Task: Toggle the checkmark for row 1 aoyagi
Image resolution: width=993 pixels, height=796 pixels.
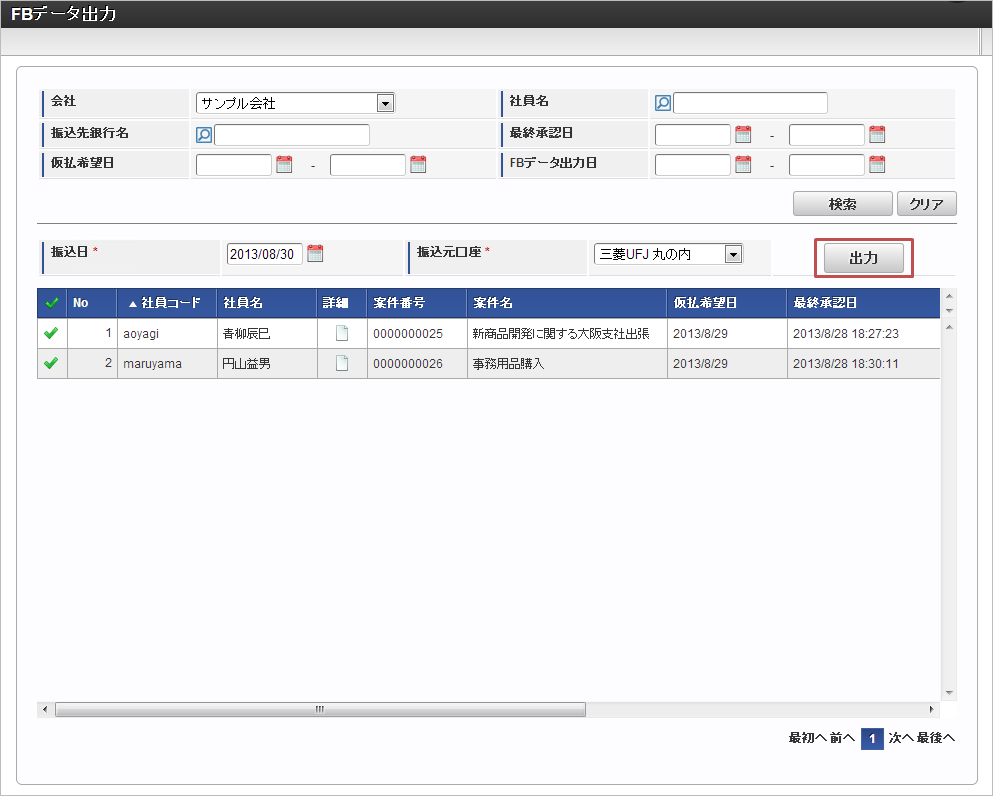Action: (52, 334)
